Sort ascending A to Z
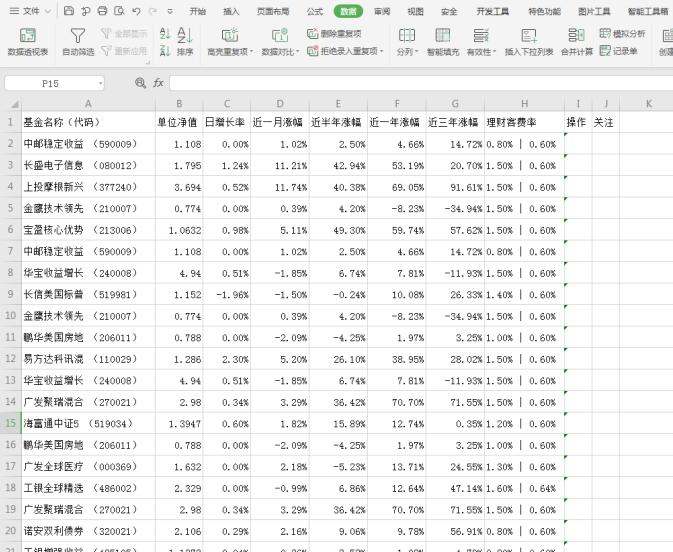 tap(165, 33)
